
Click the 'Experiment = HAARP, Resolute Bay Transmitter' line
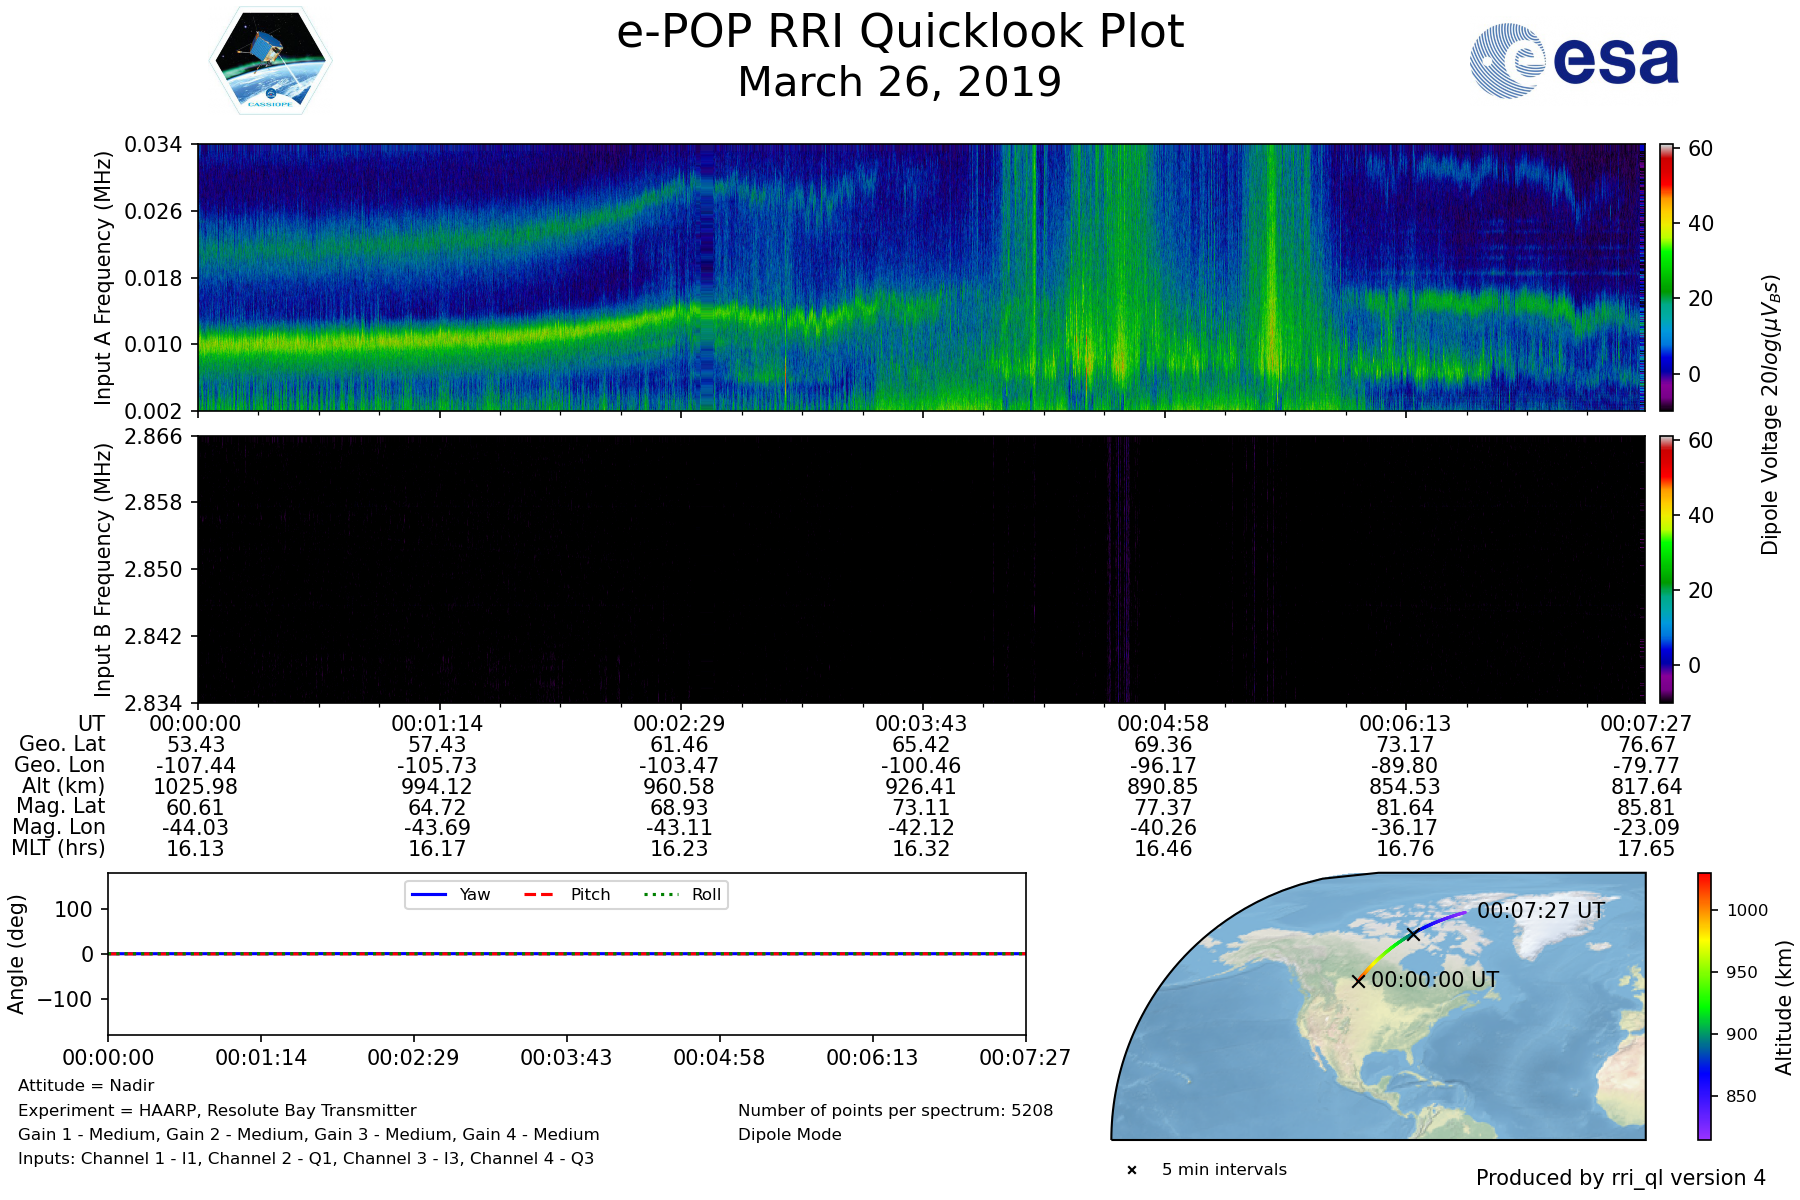(217, 1110)
